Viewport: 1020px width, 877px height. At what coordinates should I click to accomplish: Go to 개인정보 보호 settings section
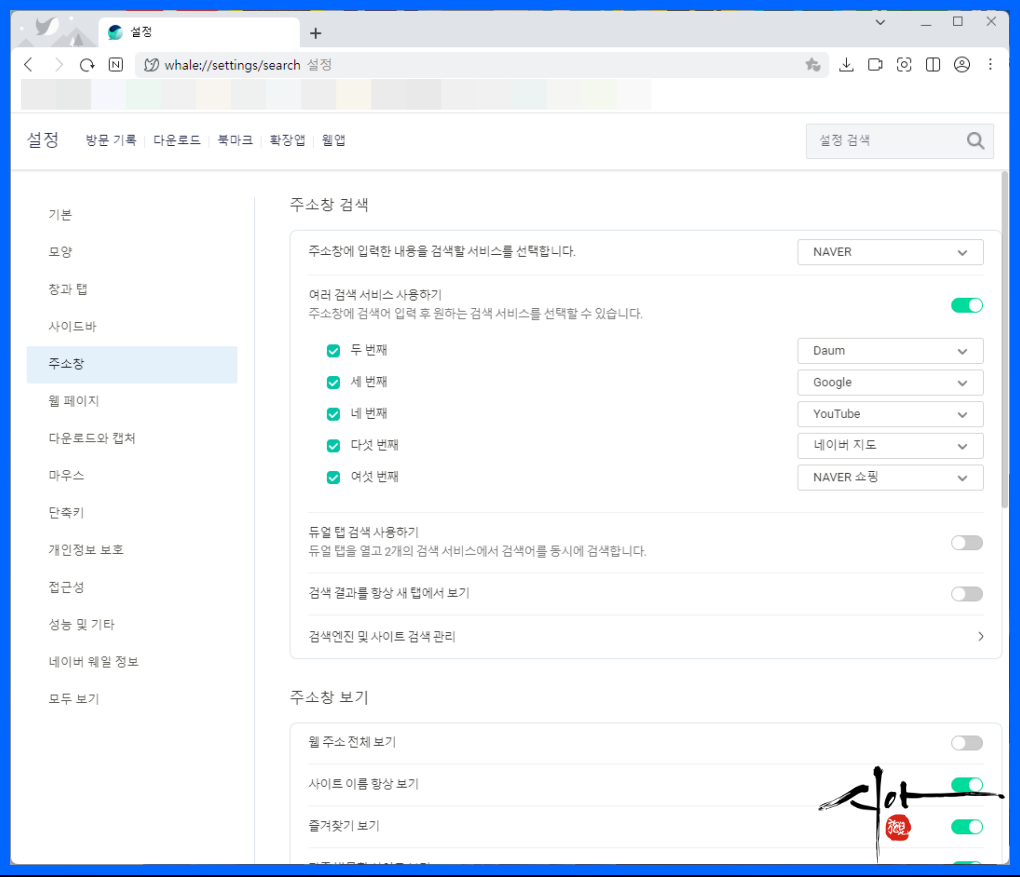coord(86,550)
